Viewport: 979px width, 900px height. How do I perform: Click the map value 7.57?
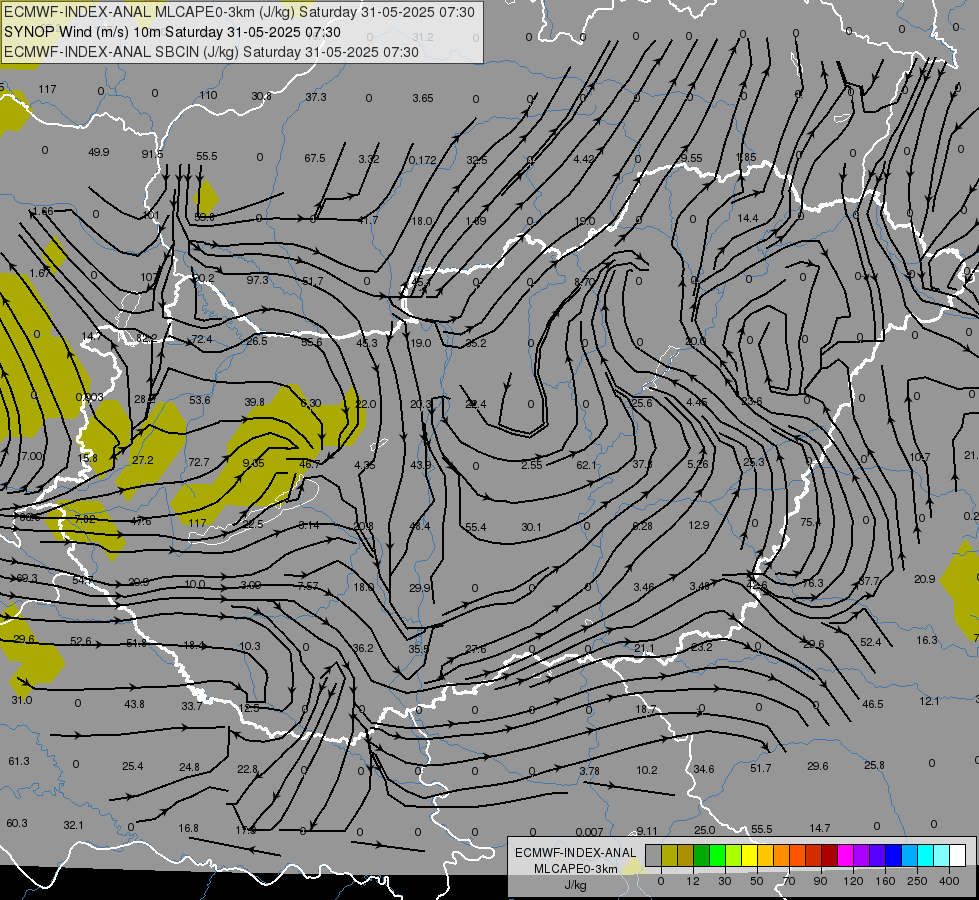tap(308, 586)
